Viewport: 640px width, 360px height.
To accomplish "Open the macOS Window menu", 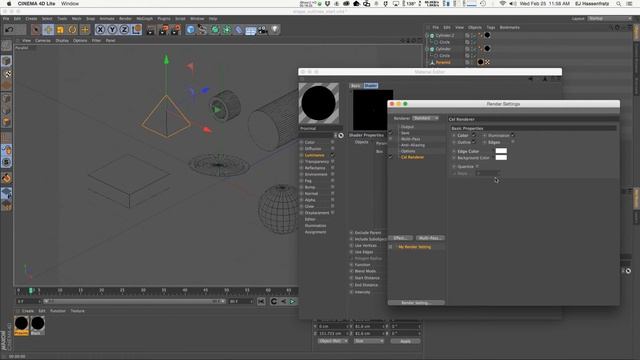I will pyautogui.click(x=70, y=4).
